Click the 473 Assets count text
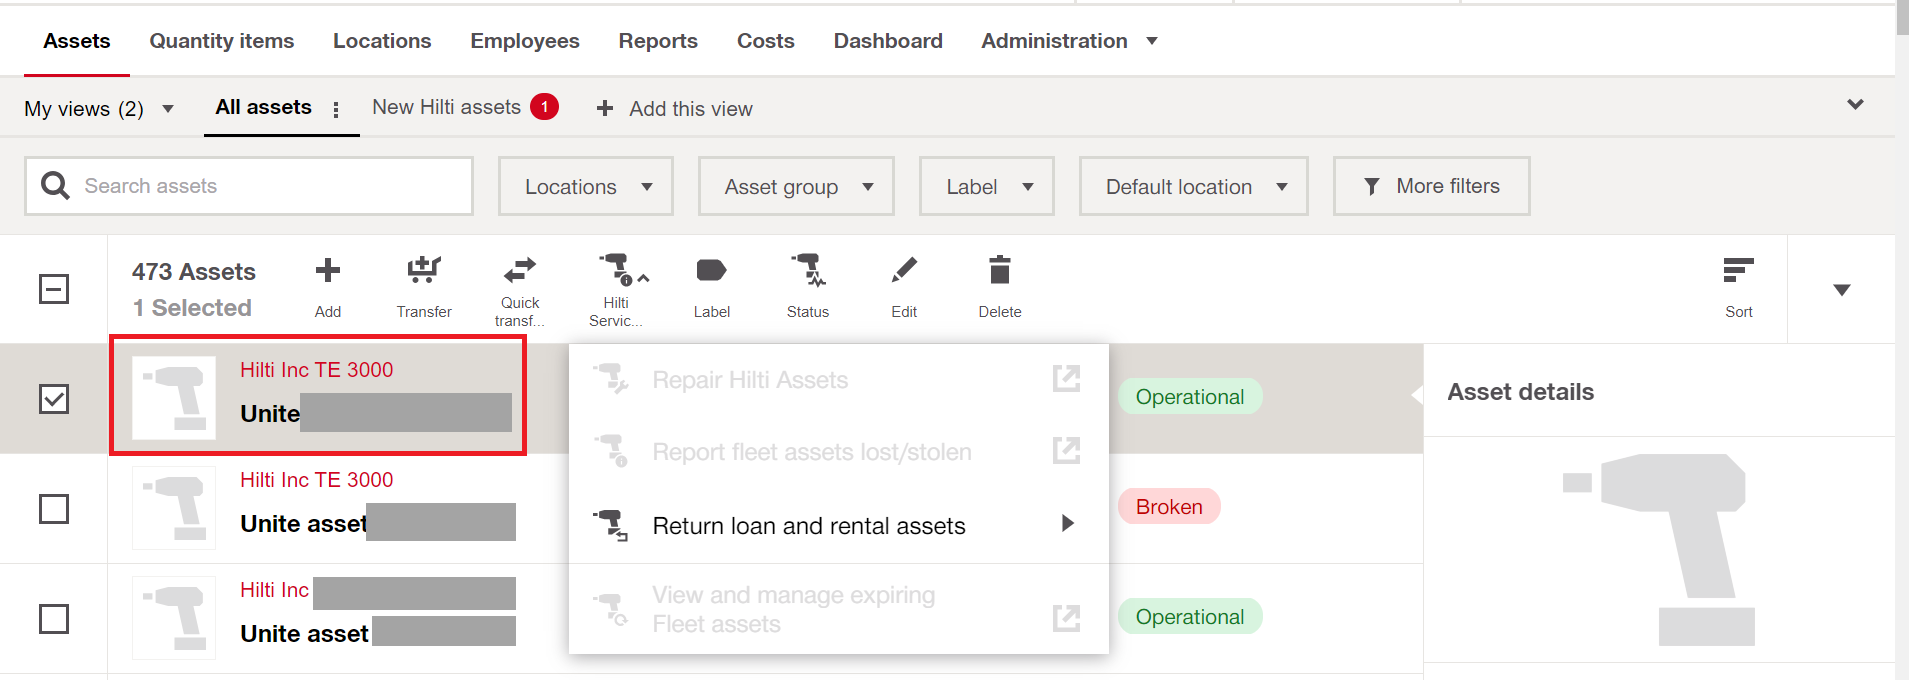This screenshot has height=680, width=1909. pos(194,272)
